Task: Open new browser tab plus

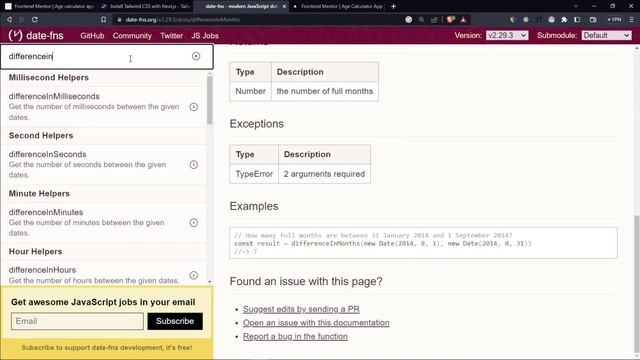Action: 393,6
